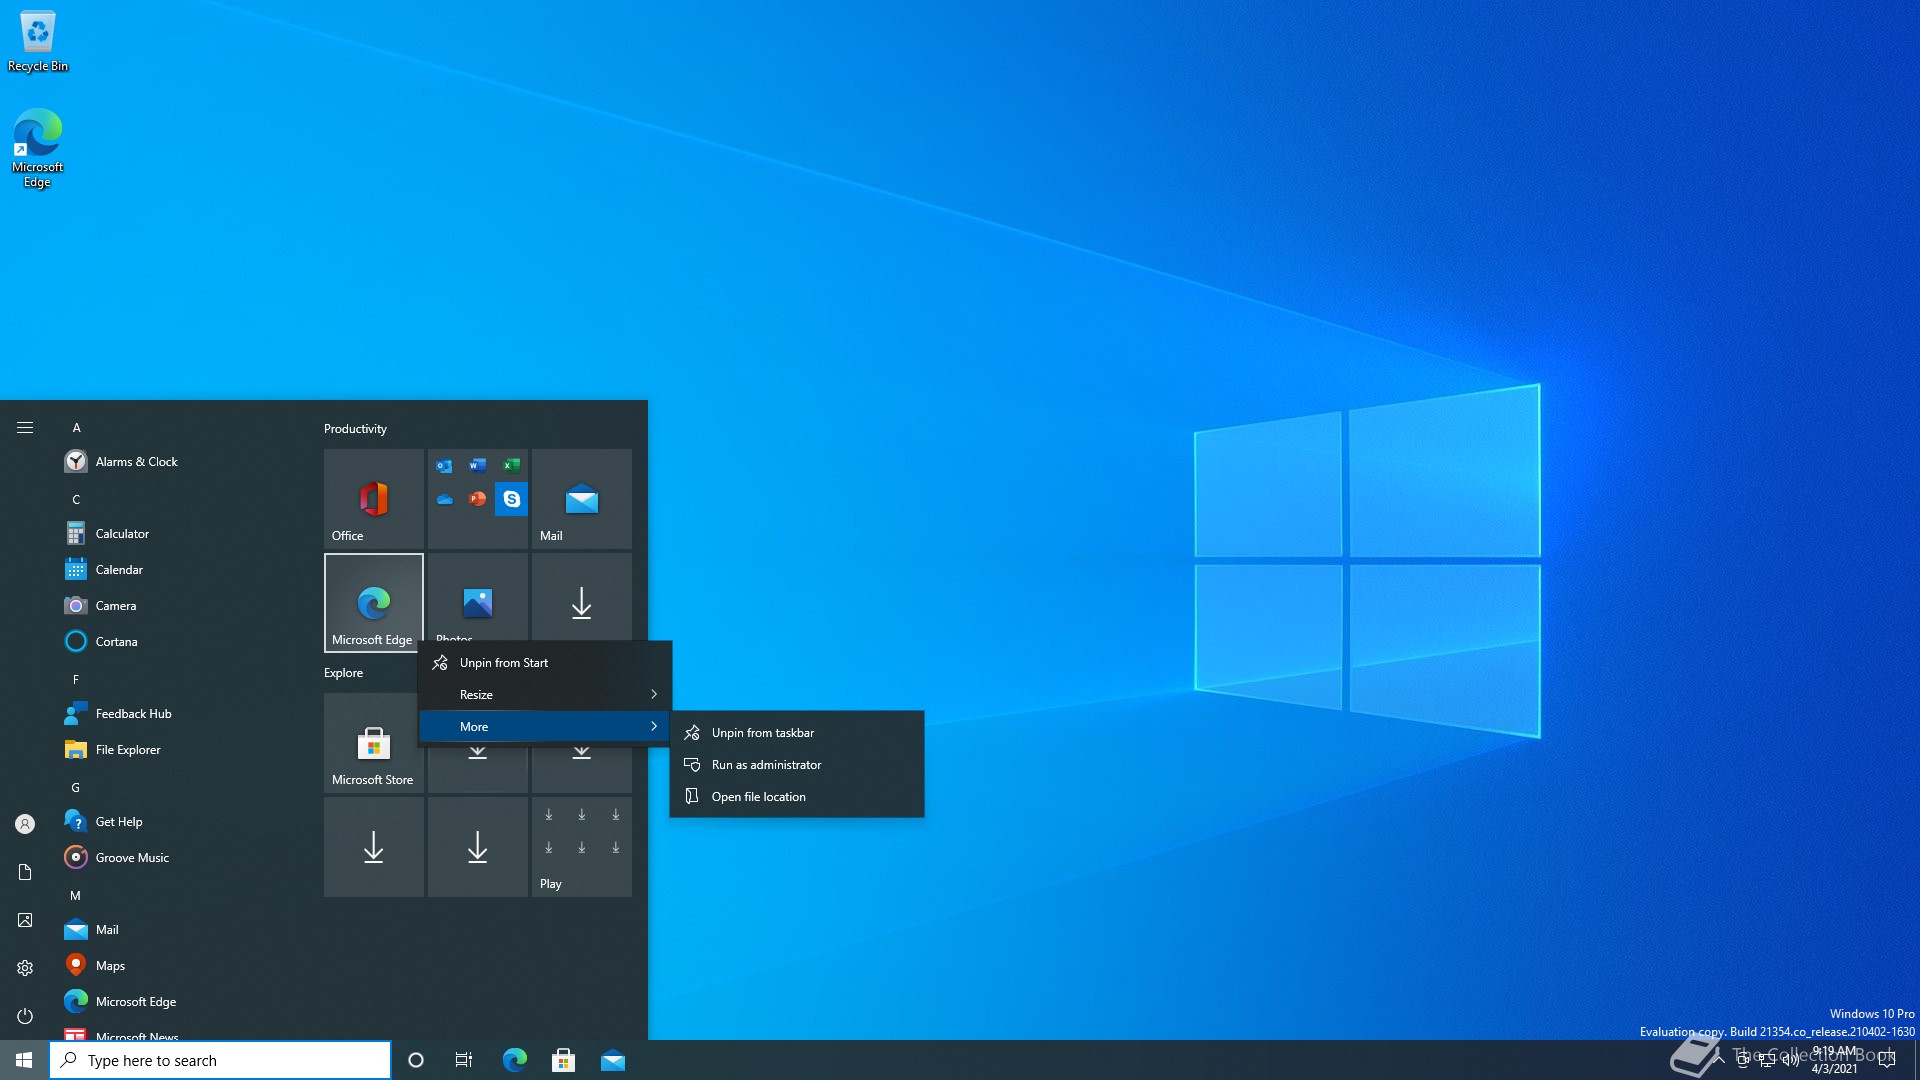Open user account icon in Start sidebar

[x=25, y=824]
